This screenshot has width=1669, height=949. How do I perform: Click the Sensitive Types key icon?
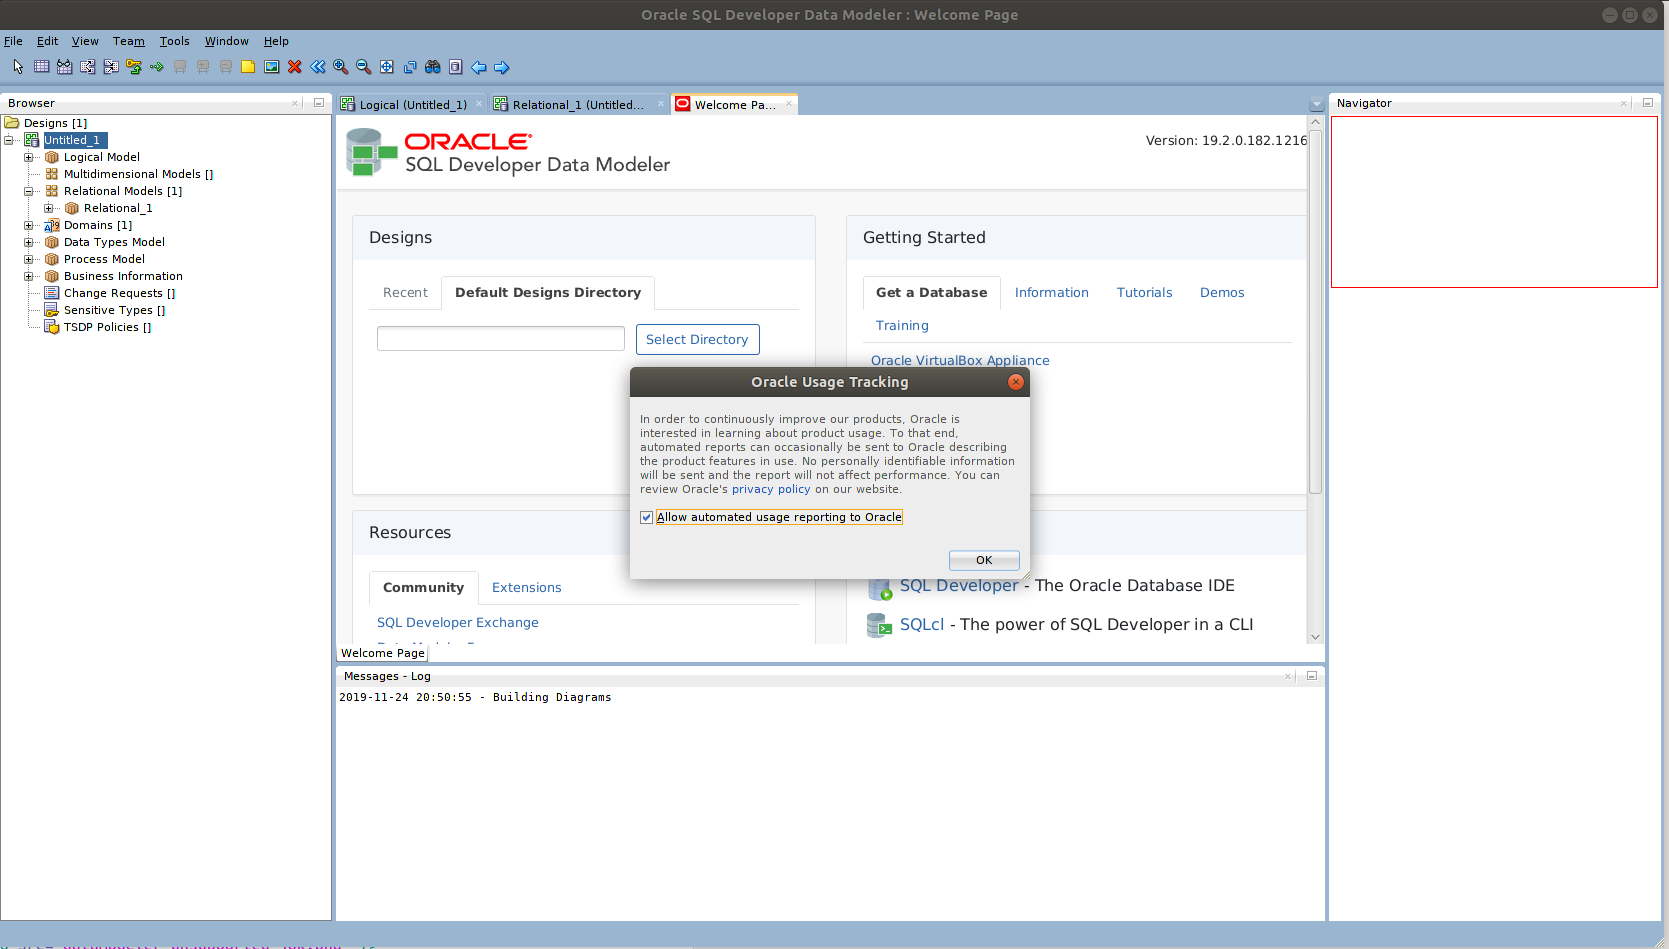(x=52, y=310)
